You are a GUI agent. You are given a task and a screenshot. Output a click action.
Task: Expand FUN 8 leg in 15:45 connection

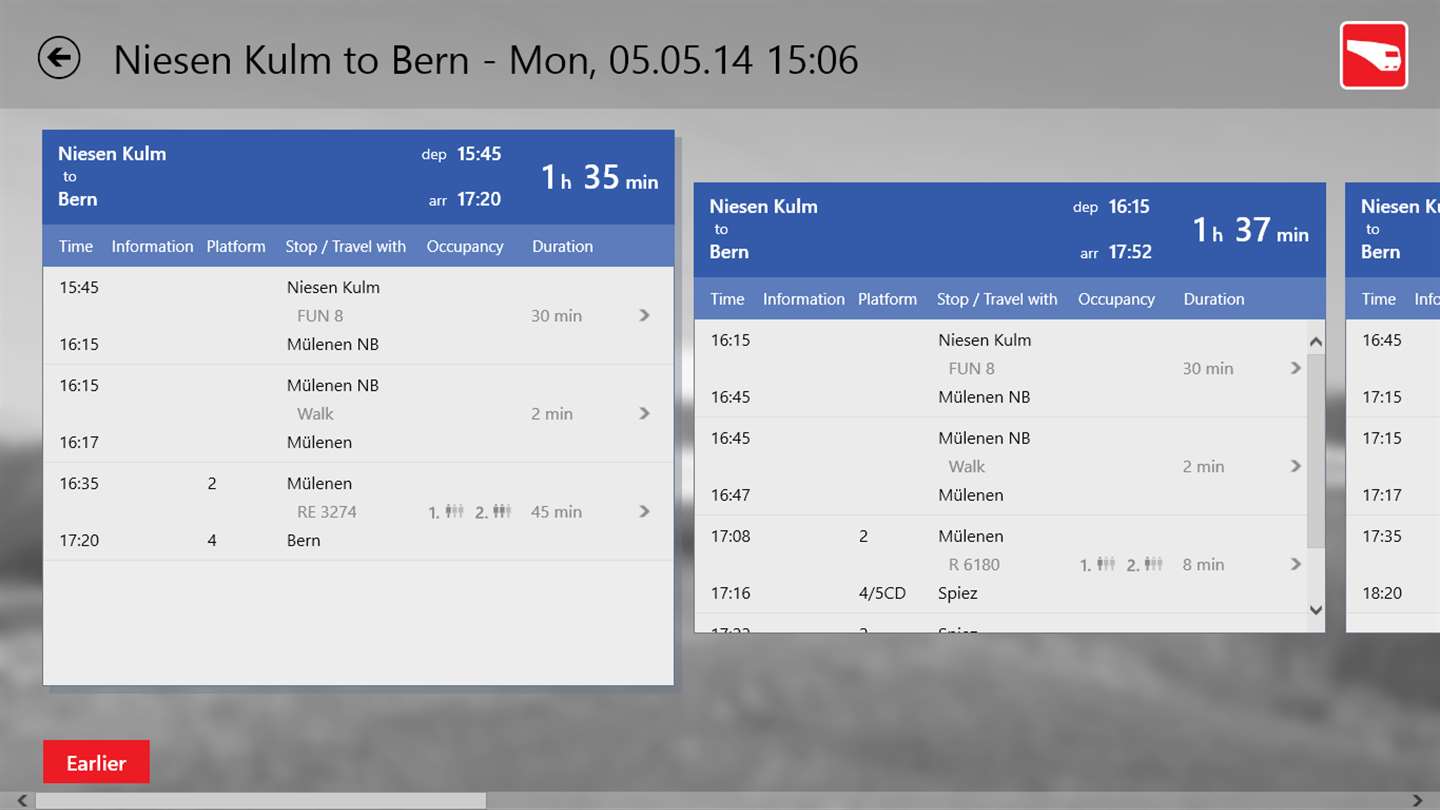(644, 315)
